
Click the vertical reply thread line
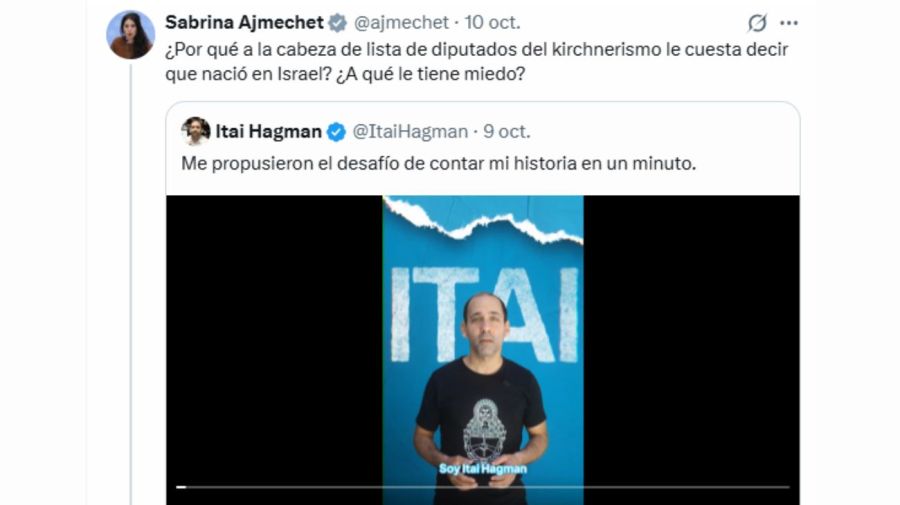coord(130,284)
